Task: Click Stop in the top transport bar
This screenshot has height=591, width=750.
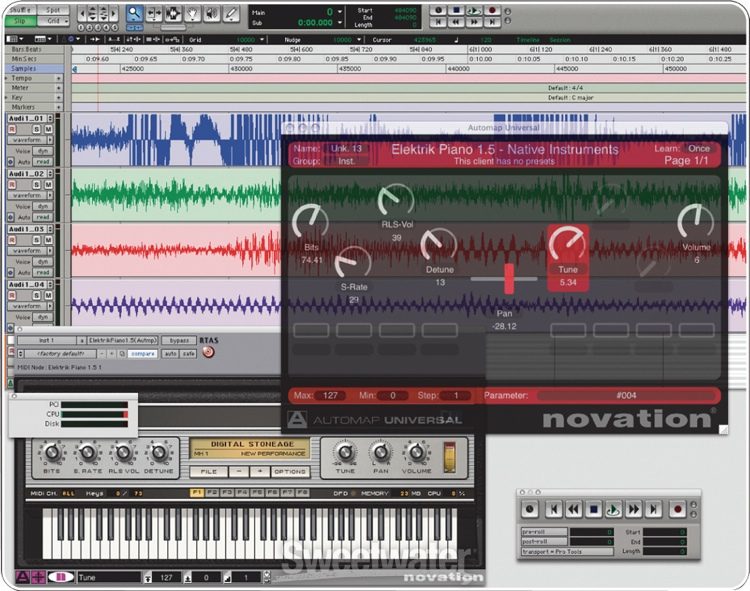Action: [x=456, y=10]
